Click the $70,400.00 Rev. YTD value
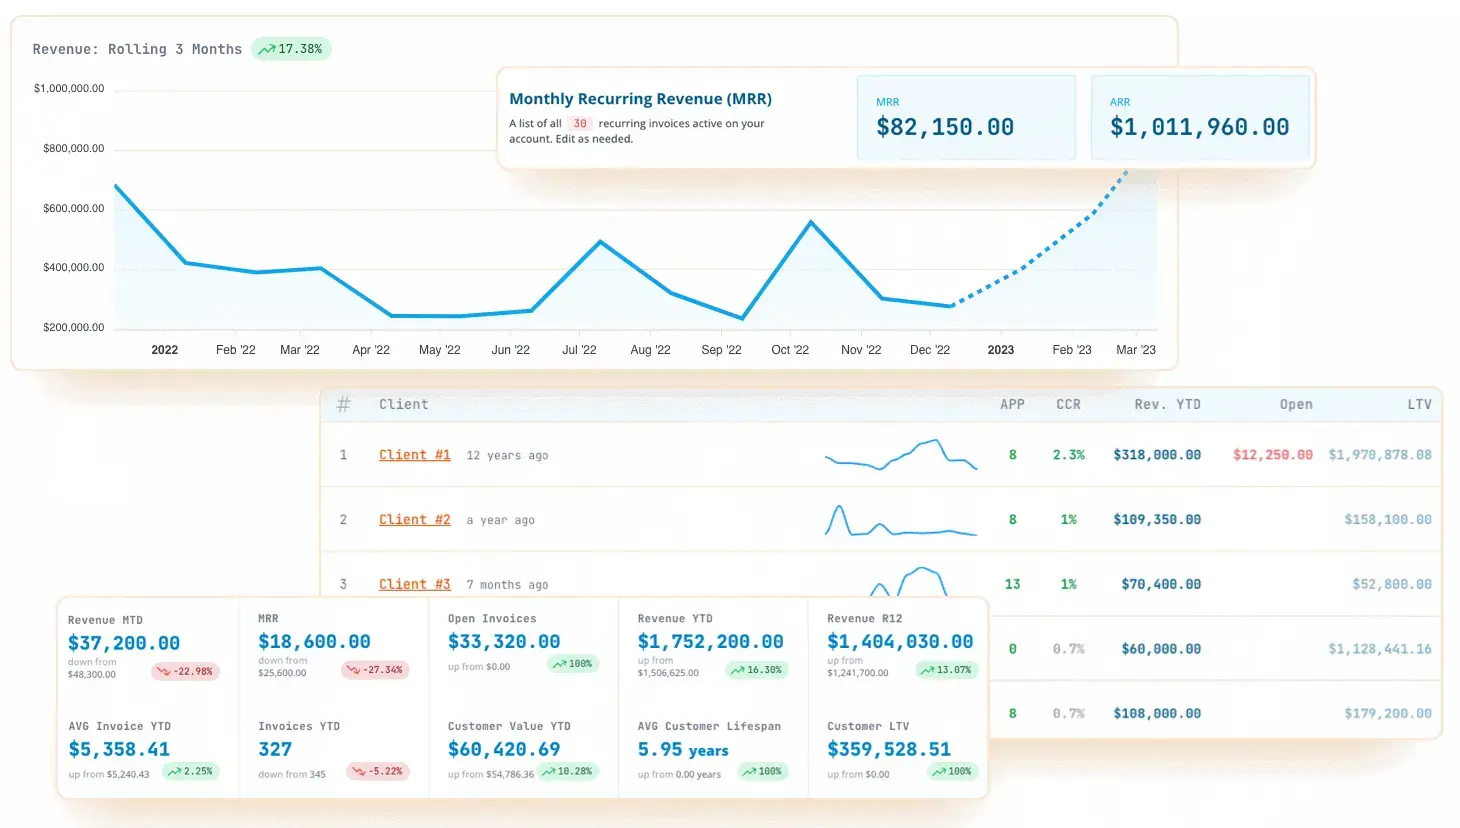Viewport: 1460px width, 828px height. coord(1161,584)
